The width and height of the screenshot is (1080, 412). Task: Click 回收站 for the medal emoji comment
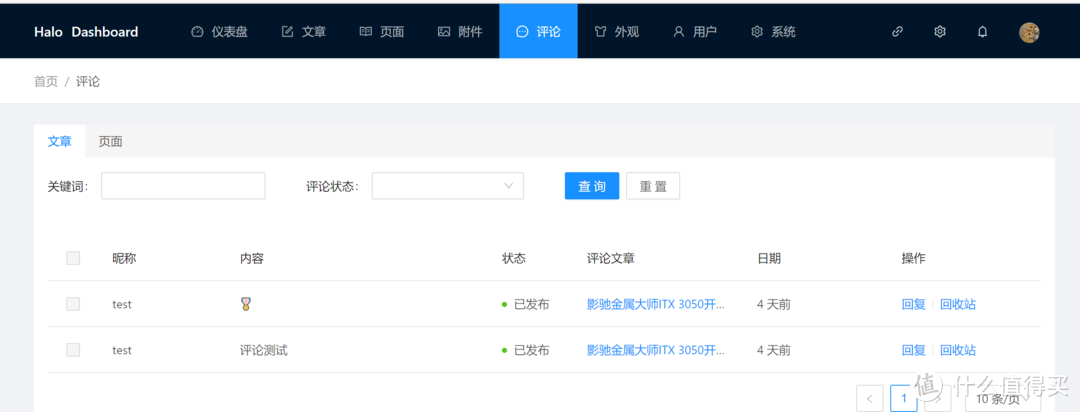[957, 304]
